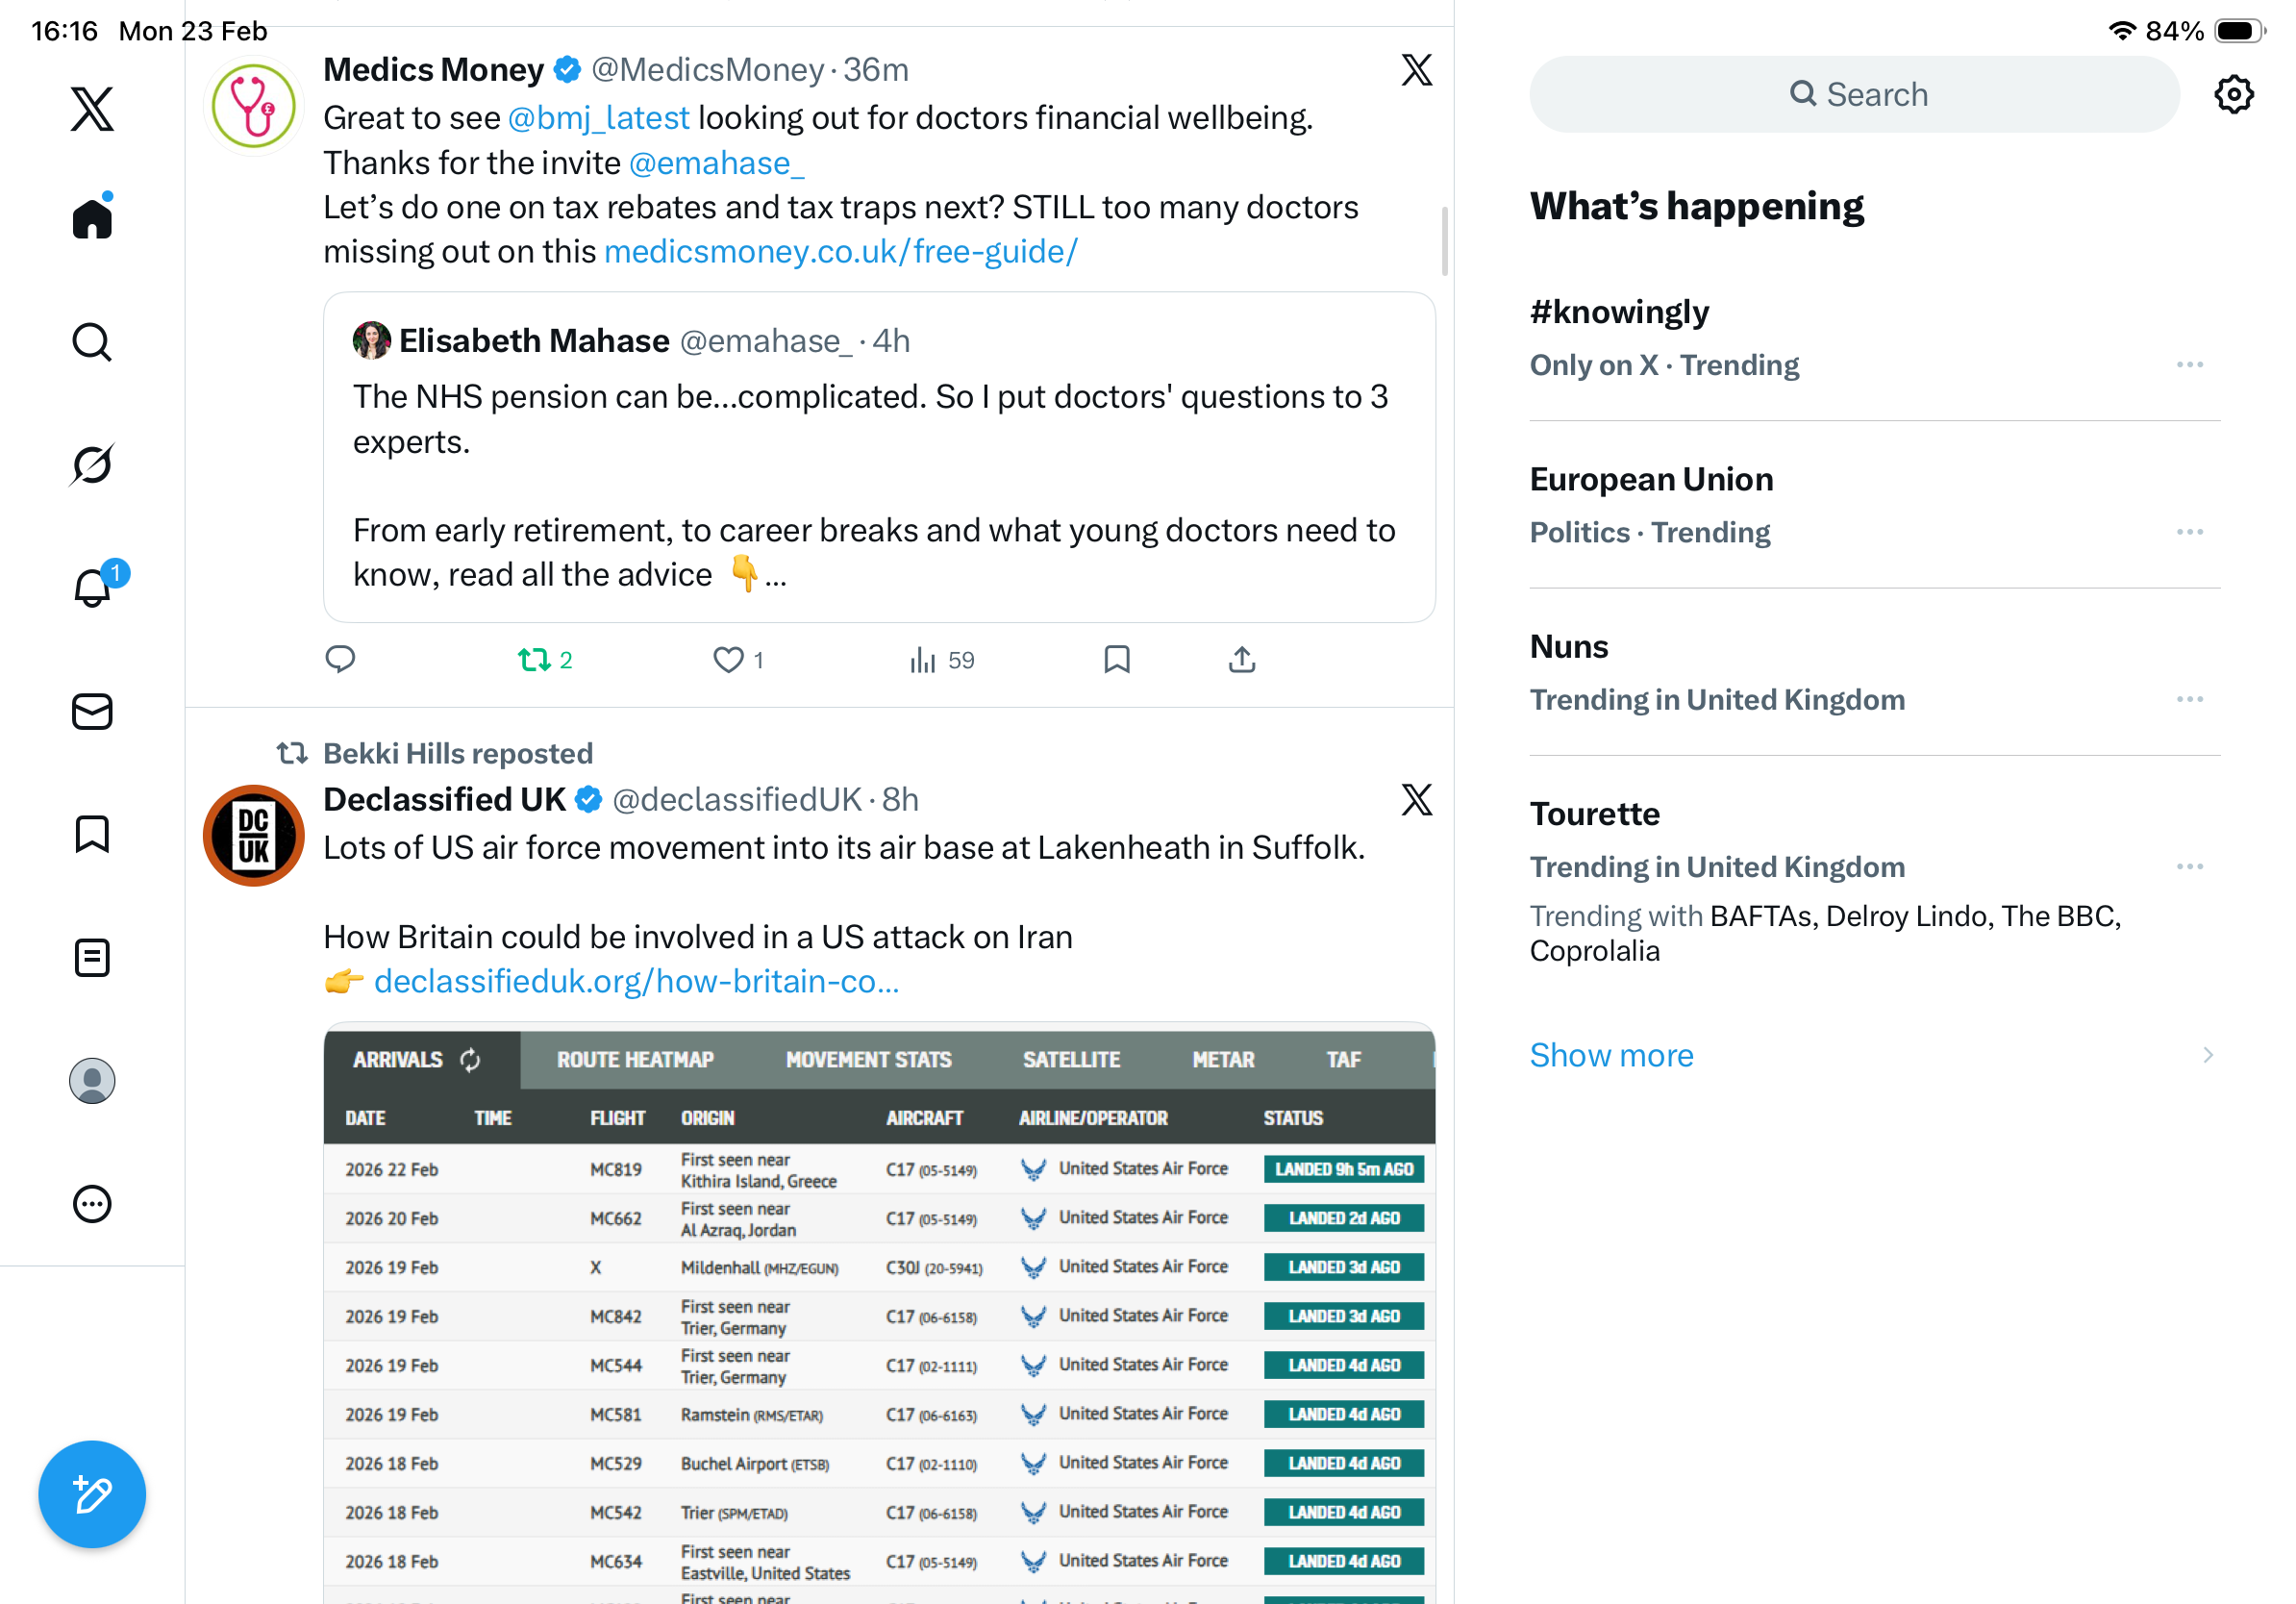Open more options for Nuns trend
The width and height of the screenshot is (2296, 1604).
pyautogui.click(x=2189, y=700)
